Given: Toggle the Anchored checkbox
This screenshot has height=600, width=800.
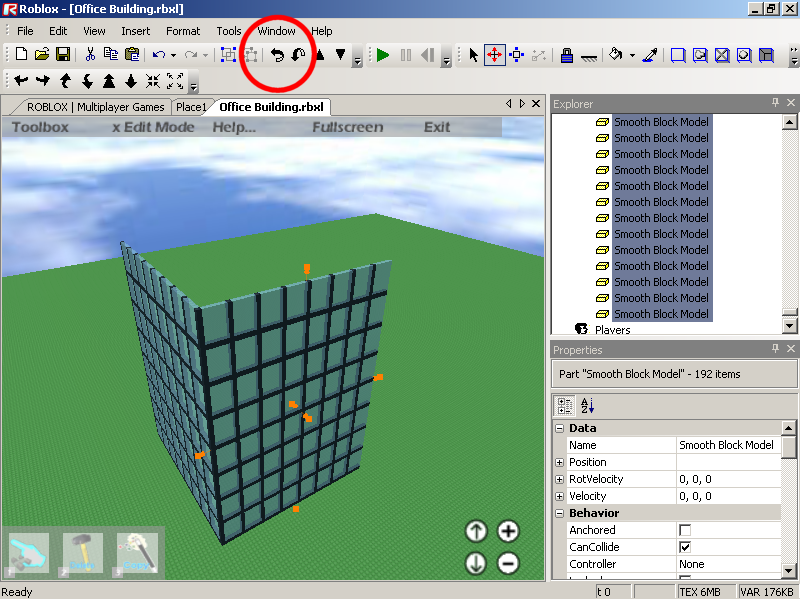Looking at the screenshot, I should [x=685, y=530].
